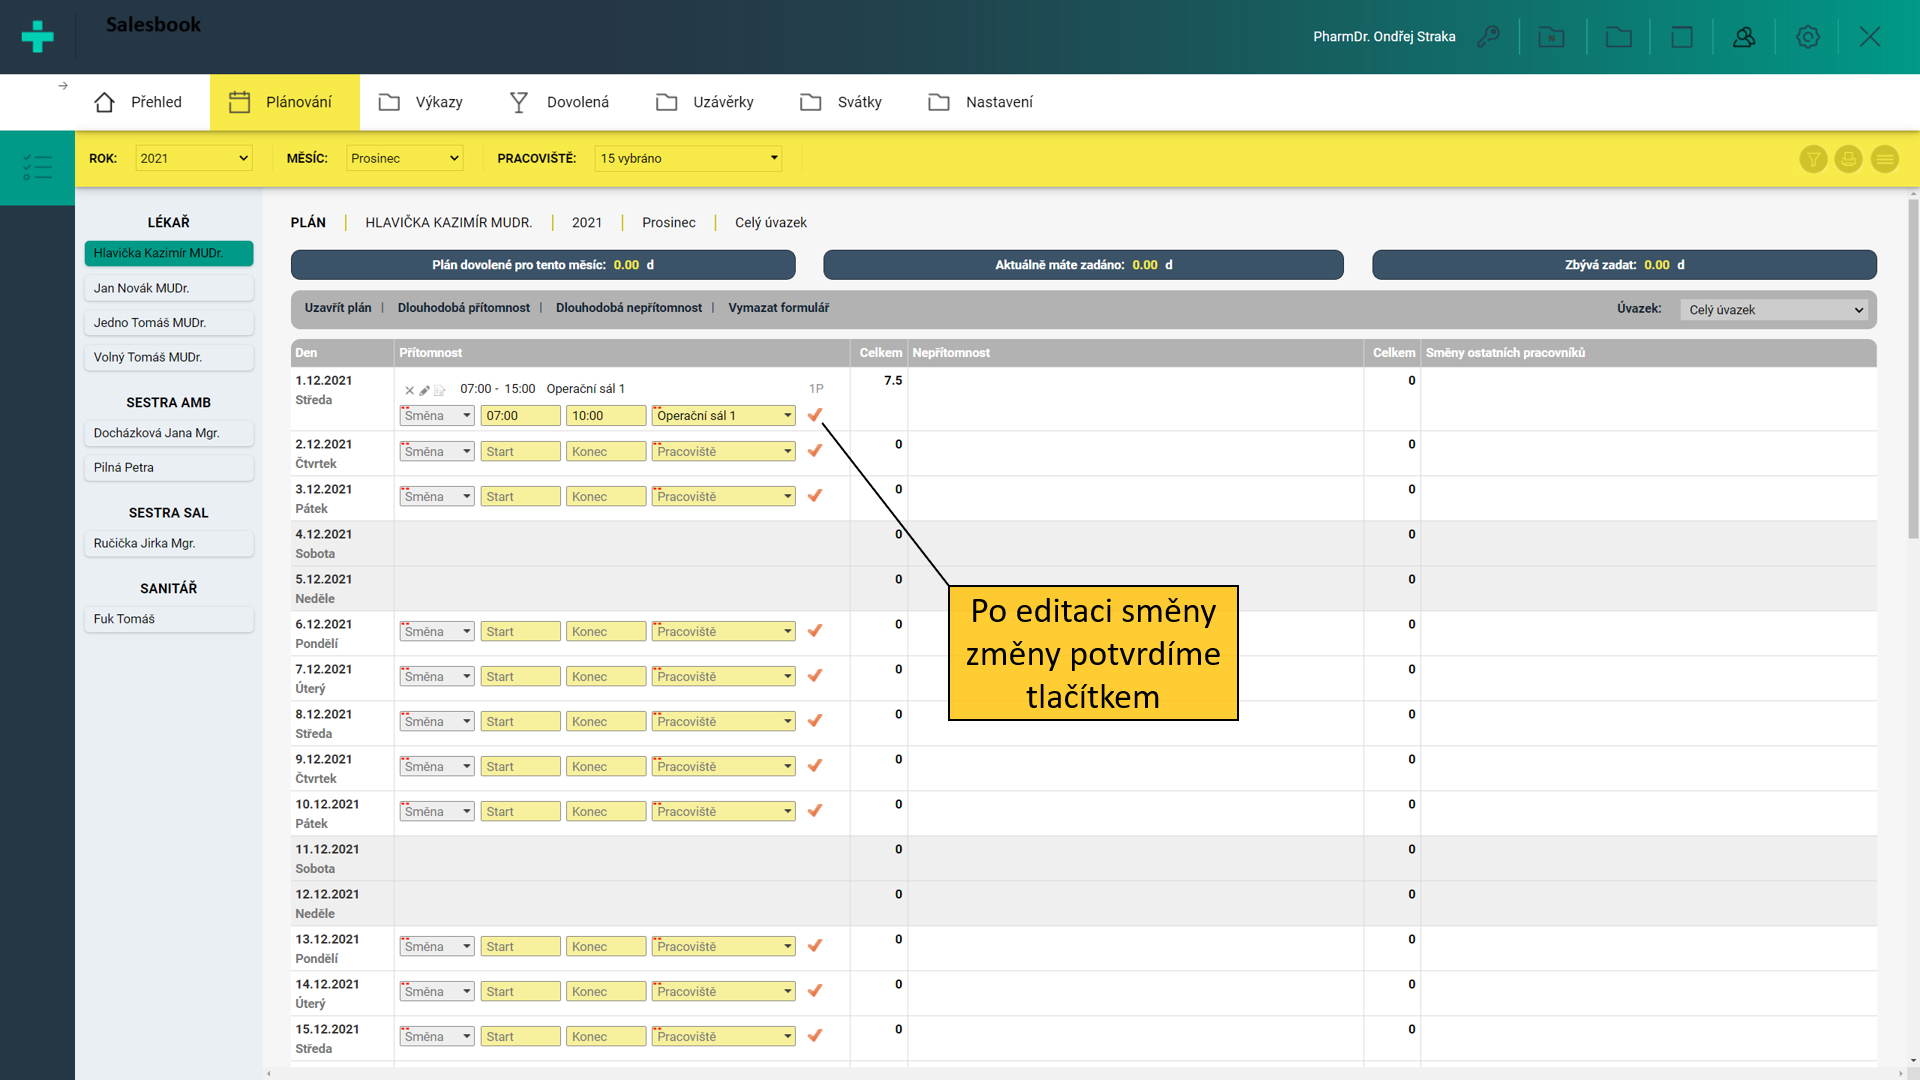The height and width of the screenshot is (1080, 1920).
Task: Click the printer icon in yellow bar
Action: (x=1848, y=159)
